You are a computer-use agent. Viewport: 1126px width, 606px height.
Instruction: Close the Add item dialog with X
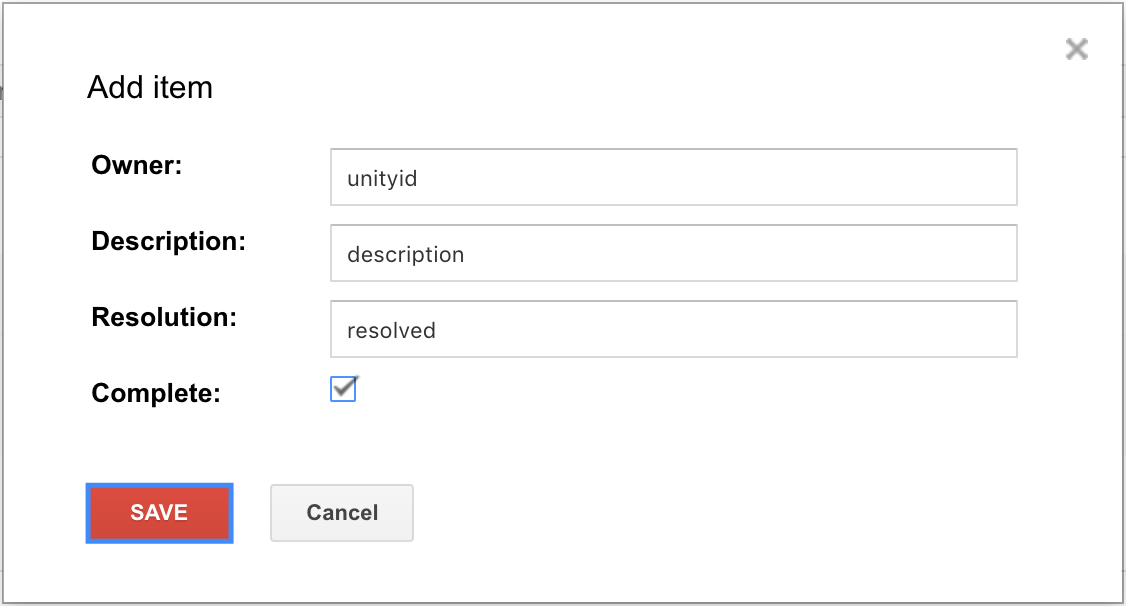coord(1076,49)
